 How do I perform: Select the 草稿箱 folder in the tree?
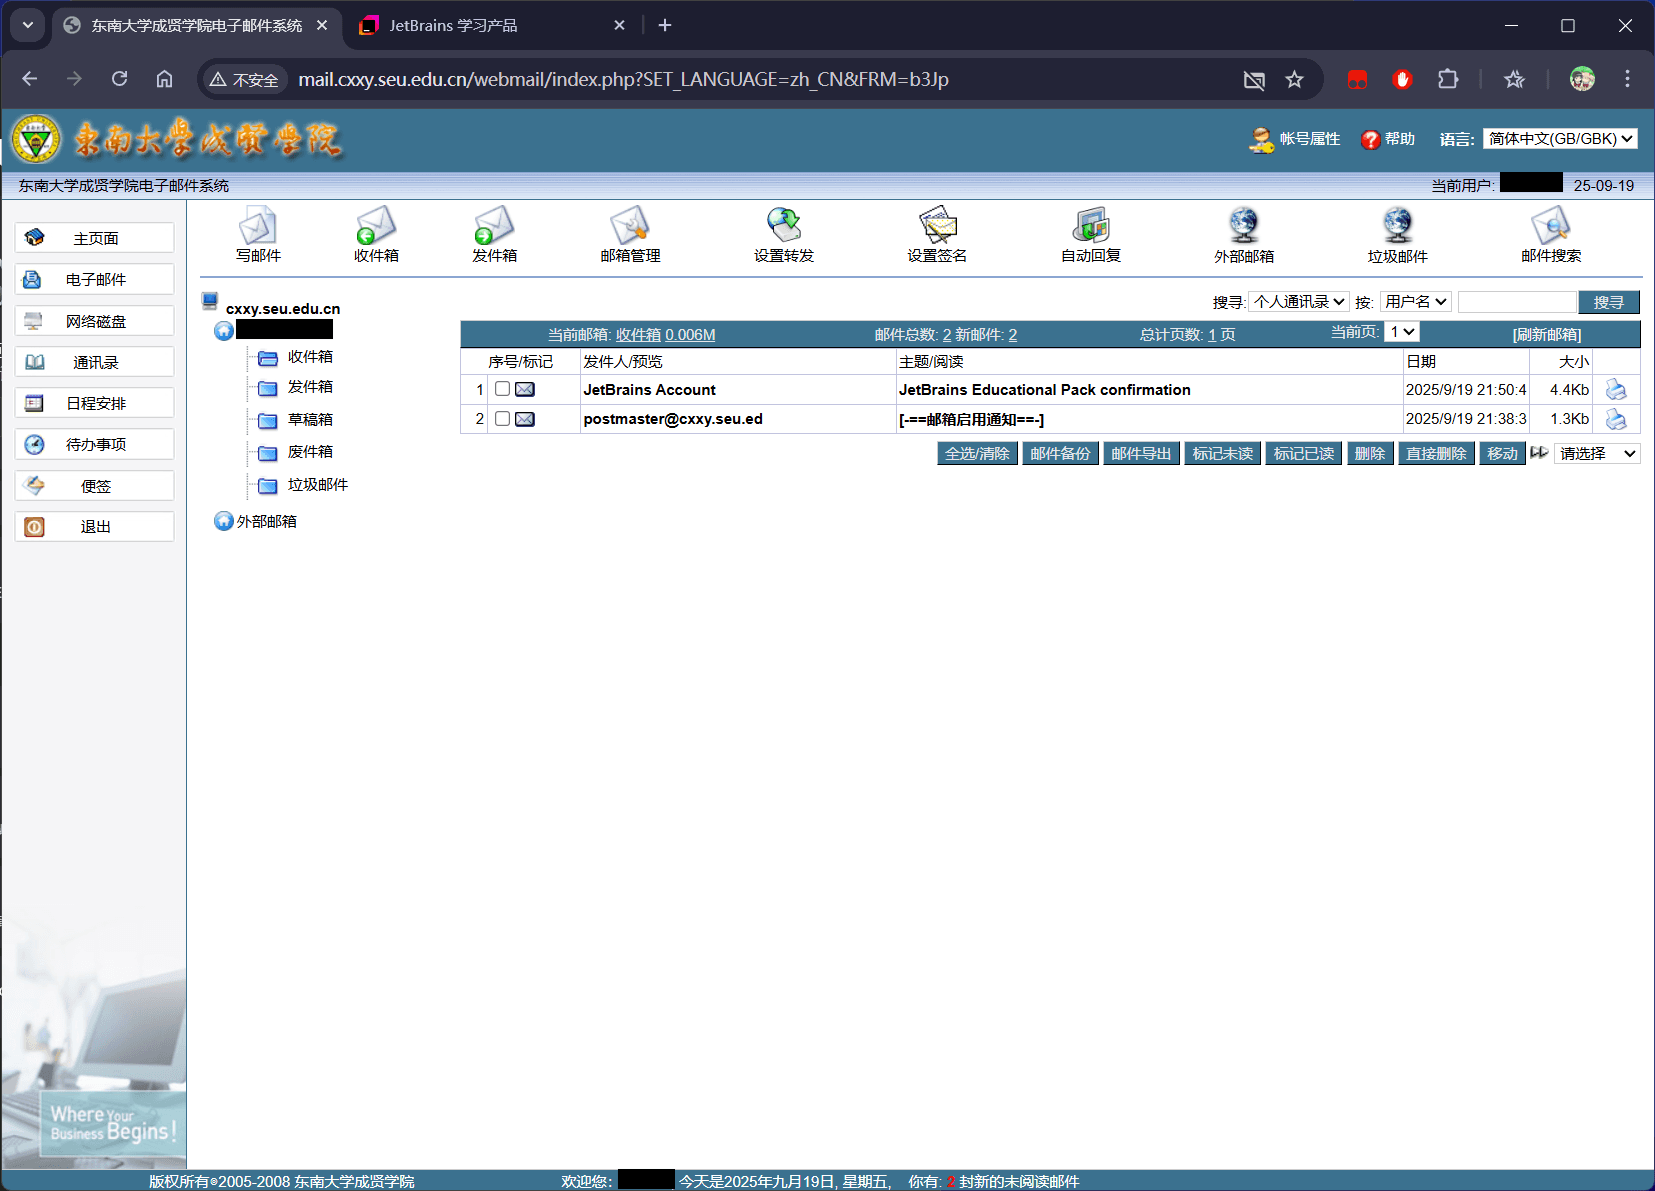[310, 420]
